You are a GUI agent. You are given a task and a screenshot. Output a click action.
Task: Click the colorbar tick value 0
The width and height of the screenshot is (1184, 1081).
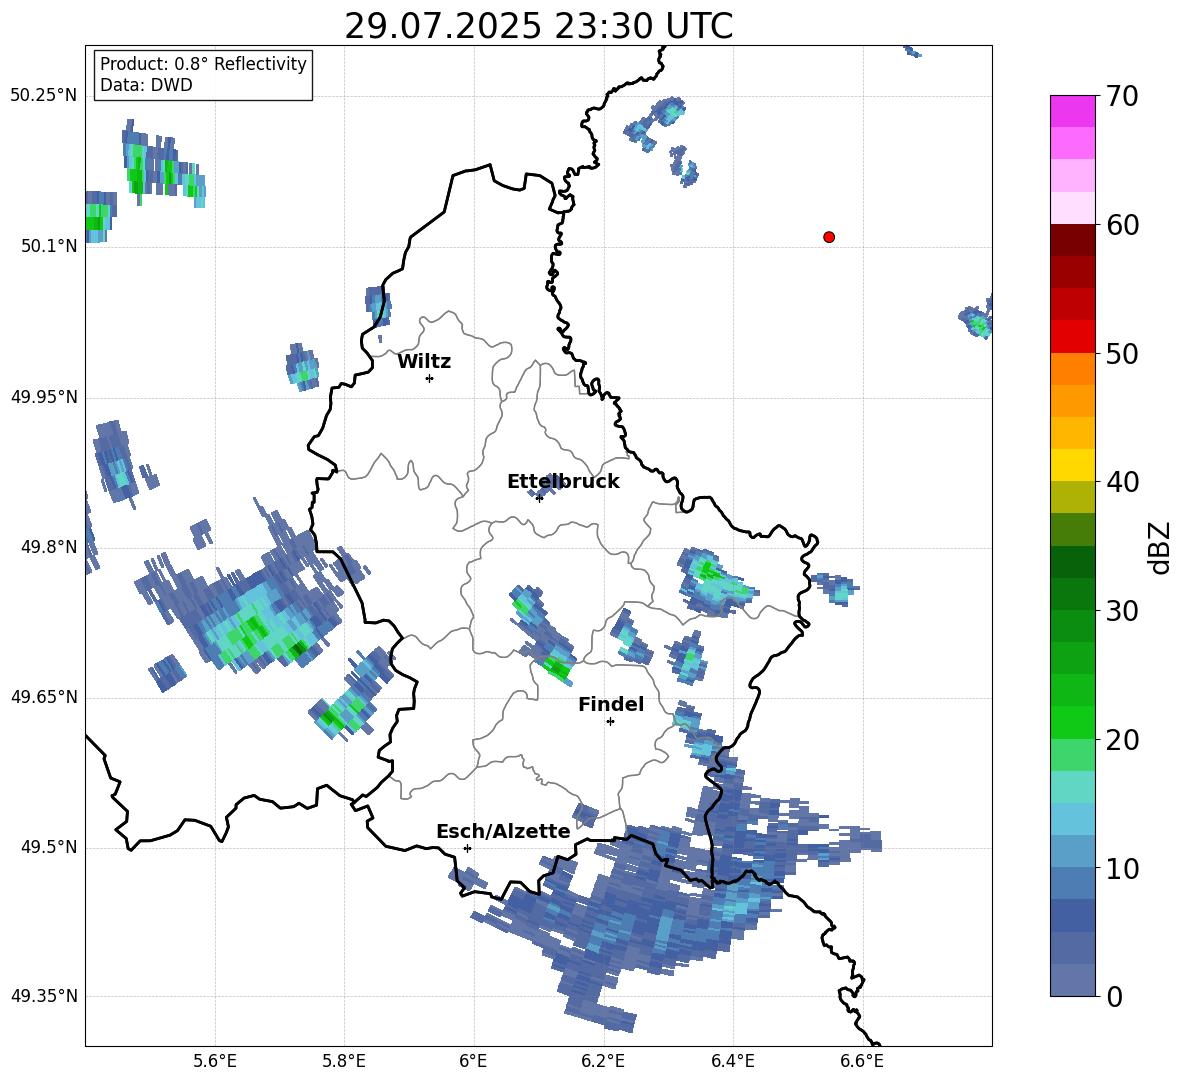point(1115,997)
